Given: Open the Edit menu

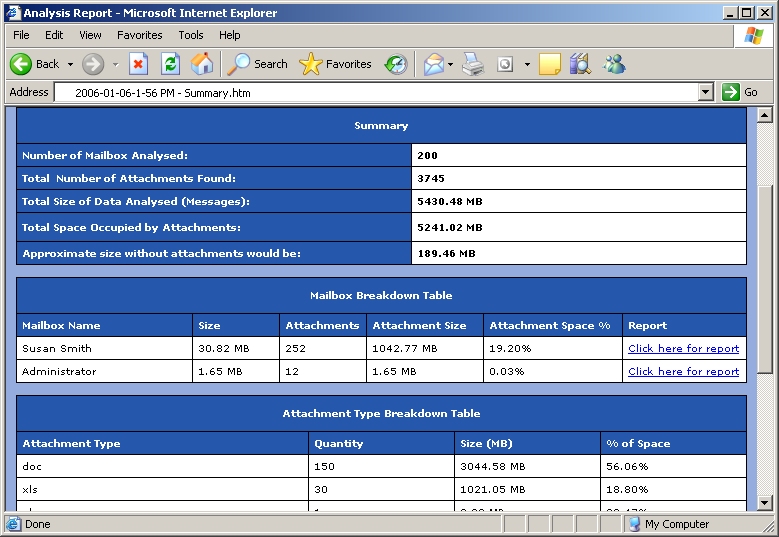Looking at the screenshot, I should point(54,35).
